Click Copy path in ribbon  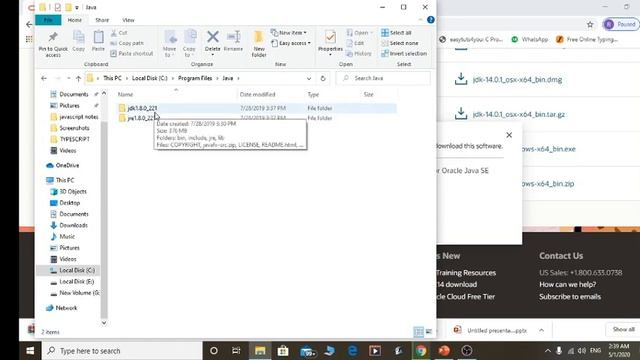(127, 43)
